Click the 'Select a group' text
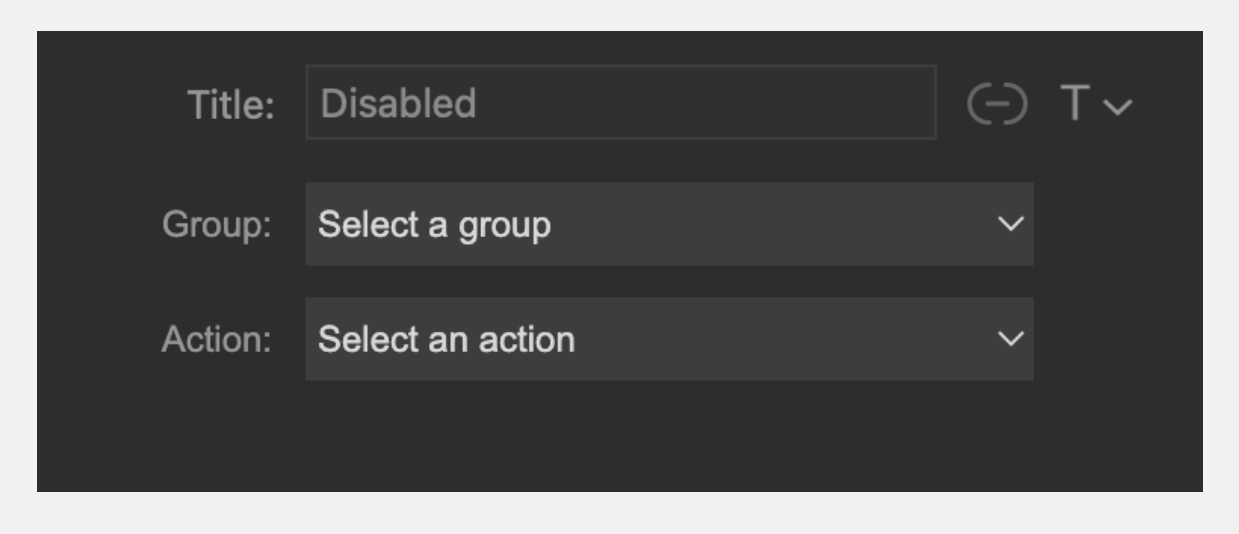1239x534 pixels. click(x=434, y=226)
